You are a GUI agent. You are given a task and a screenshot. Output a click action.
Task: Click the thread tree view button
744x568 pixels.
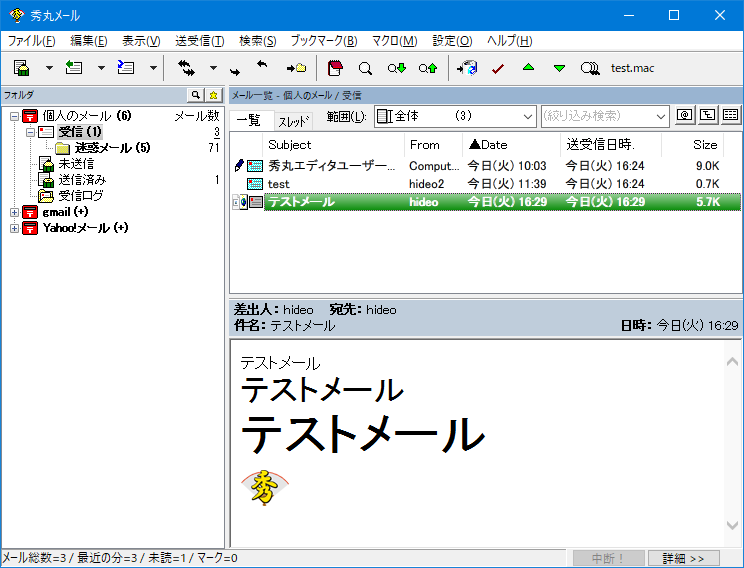point(707,115)
